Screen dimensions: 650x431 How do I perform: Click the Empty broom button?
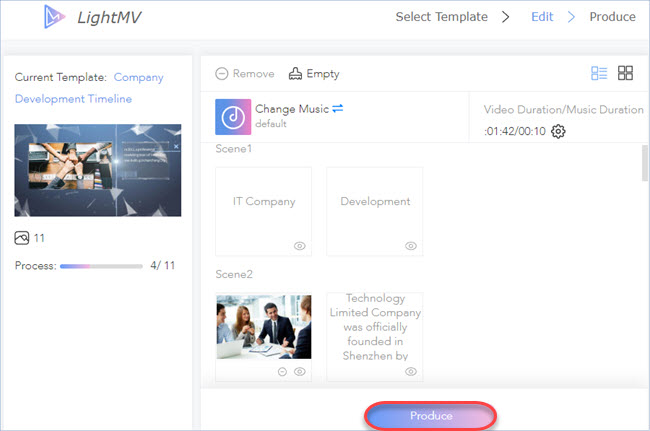click(314, 74)
